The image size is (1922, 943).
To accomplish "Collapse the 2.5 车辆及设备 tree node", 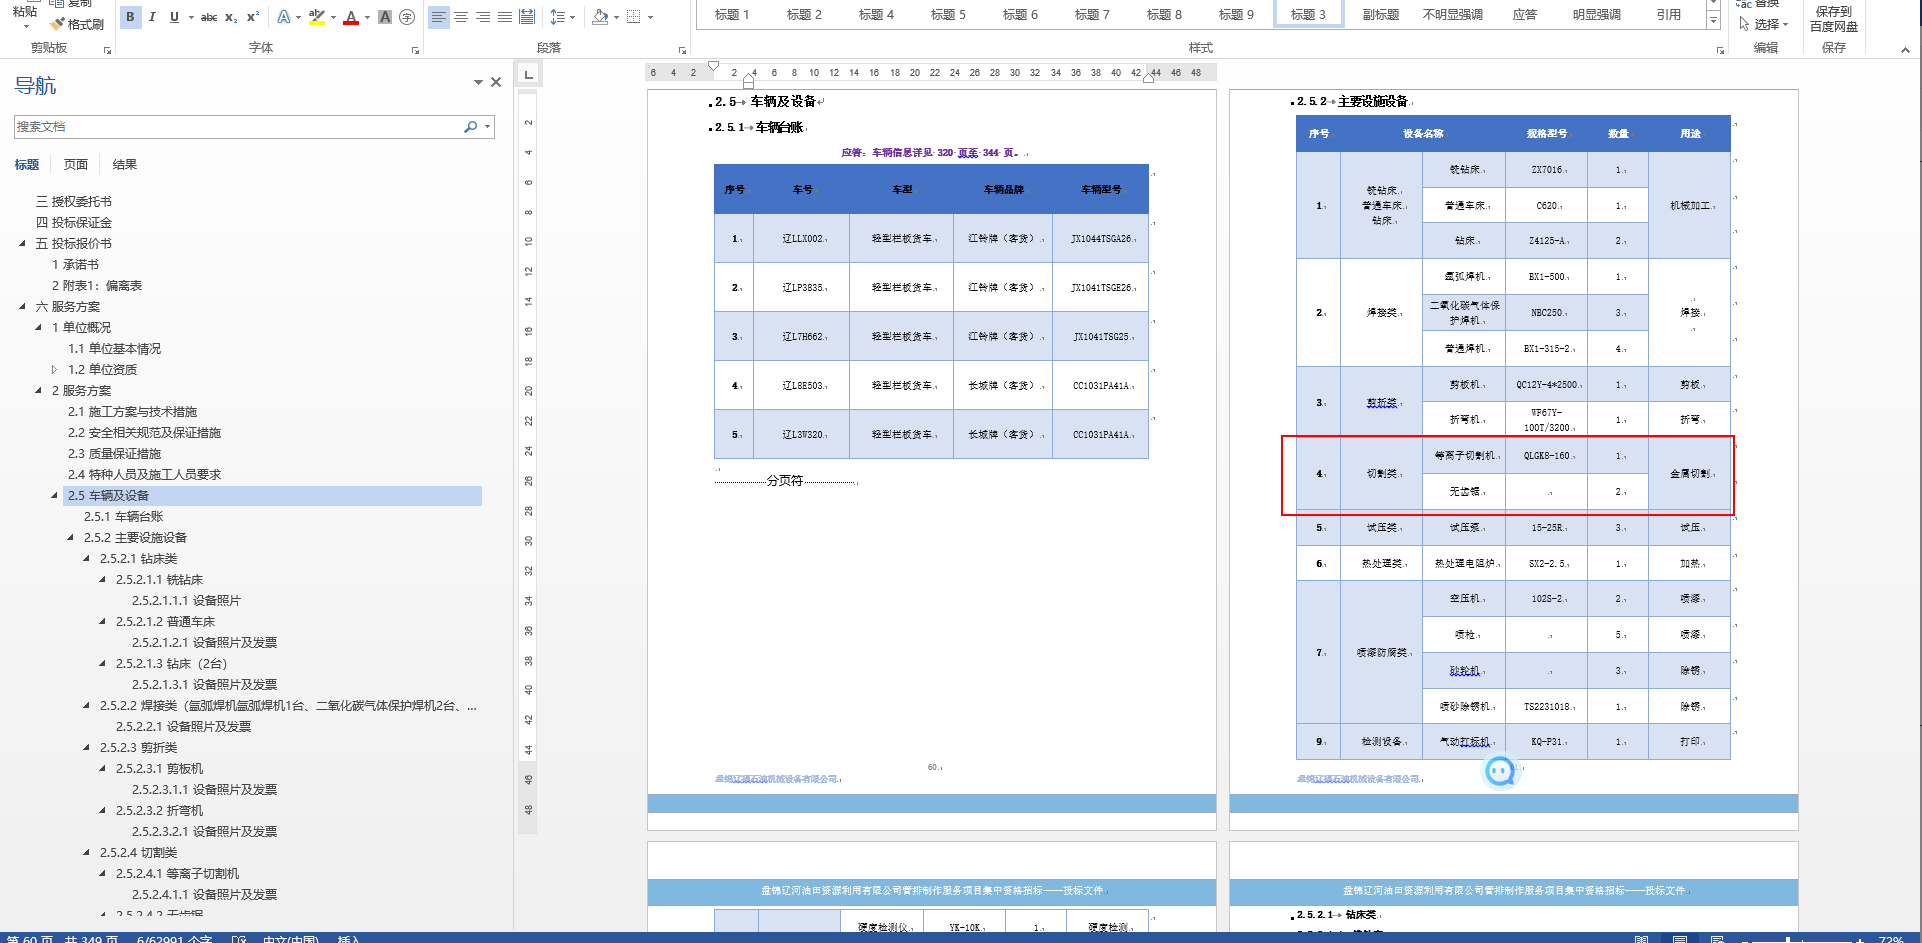I will [x=54, y=496].
